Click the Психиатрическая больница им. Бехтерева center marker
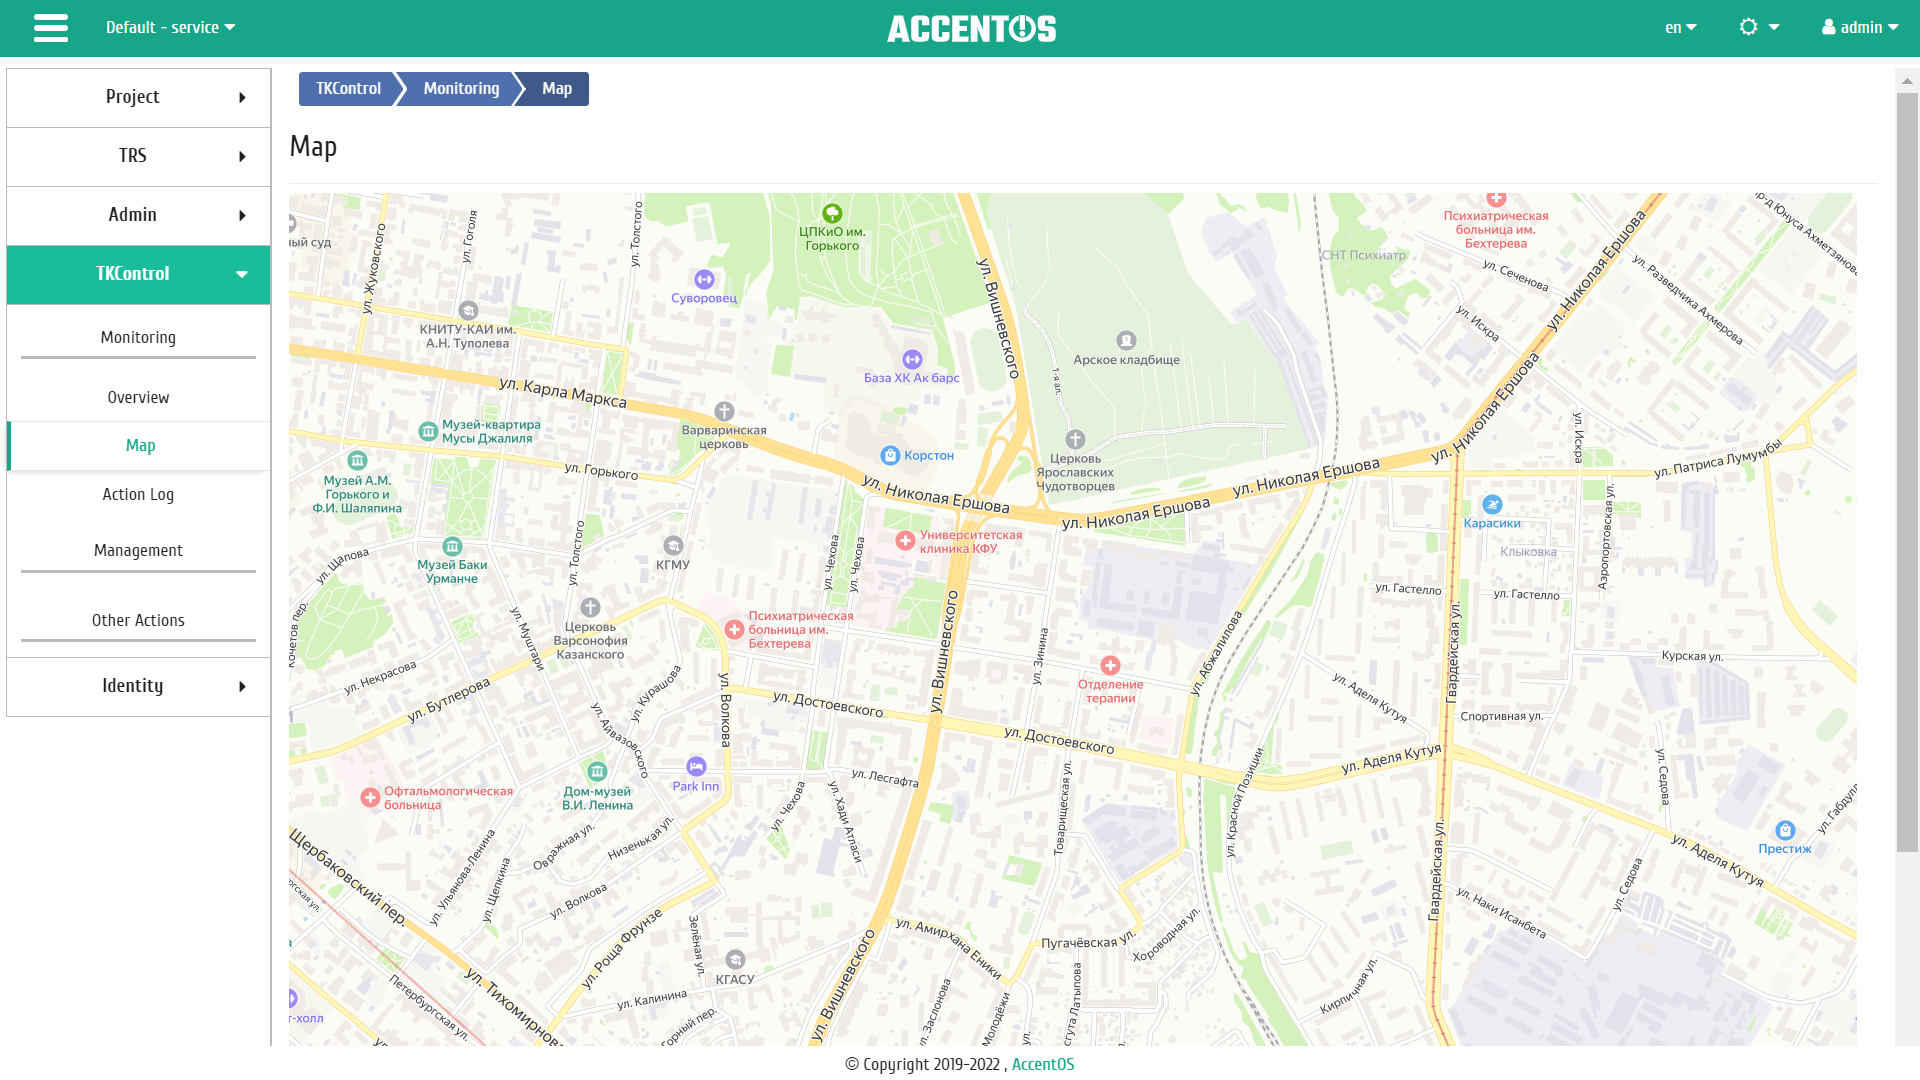The width and height of the screenshot is (1920, 1080). 734,629
